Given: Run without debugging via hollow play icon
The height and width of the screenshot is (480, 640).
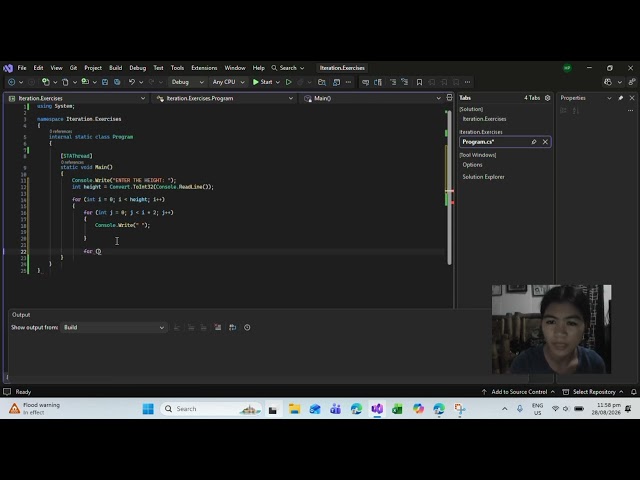Looking at the screenshot, I should tap(289, 82).
